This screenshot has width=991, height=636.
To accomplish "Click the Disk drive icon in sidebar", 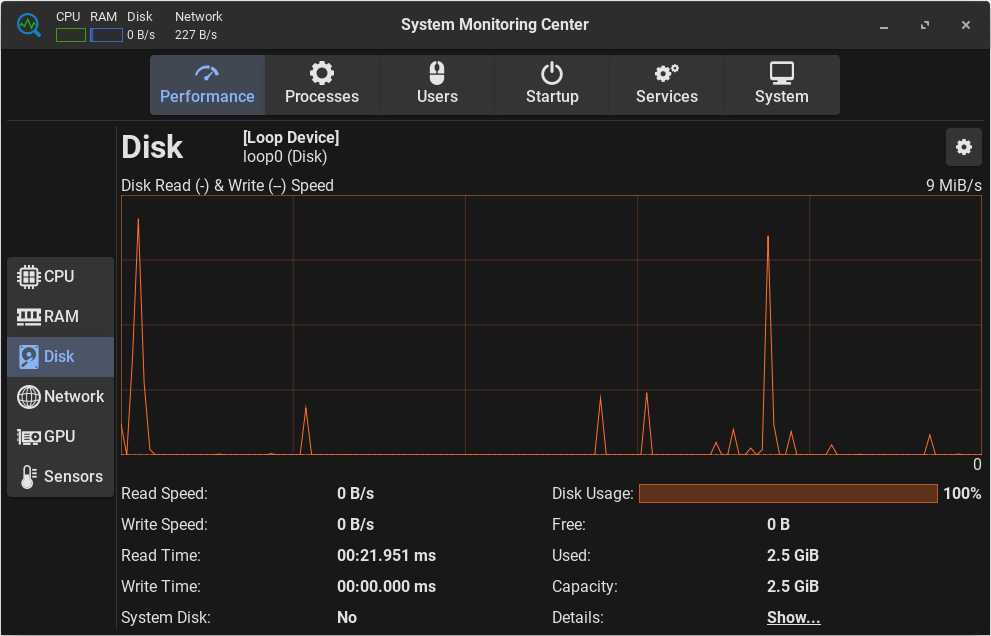I will [29, 356].
